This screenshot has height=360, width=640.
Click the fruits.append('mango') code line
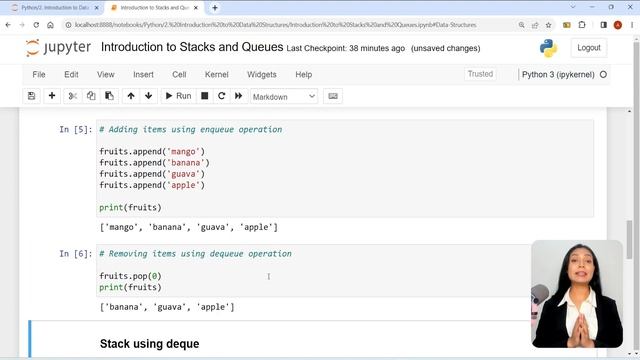[152, 151]
